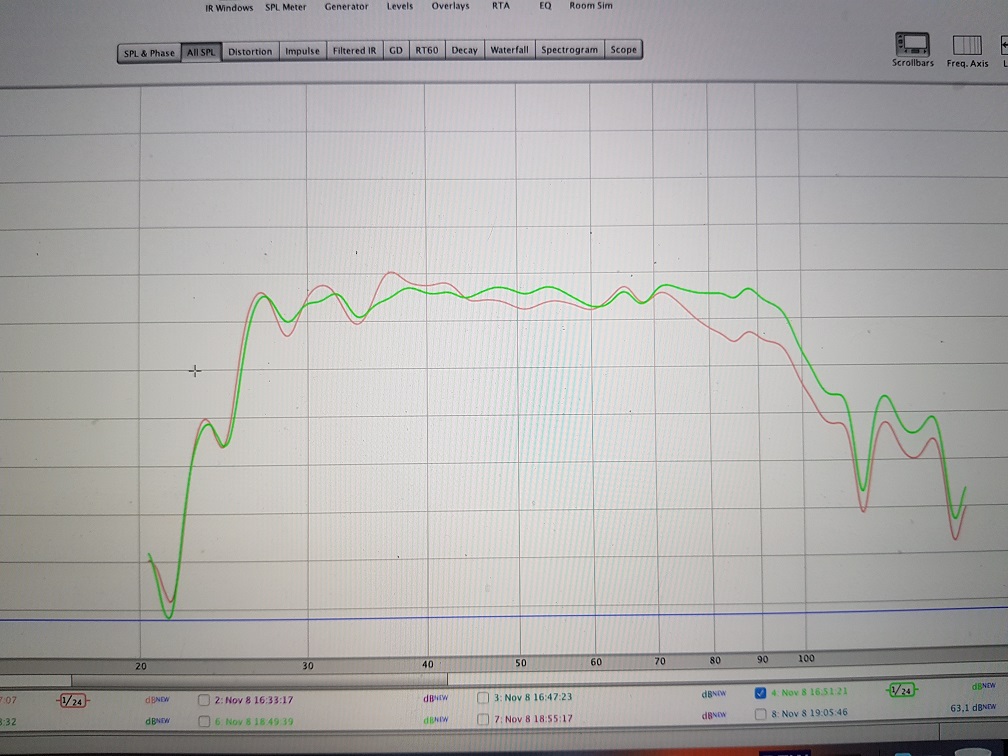Image resolution: width=1008 pixels, height=756 pixels.
Task: Open the Distortion graph tab
Action: (250, 52)
